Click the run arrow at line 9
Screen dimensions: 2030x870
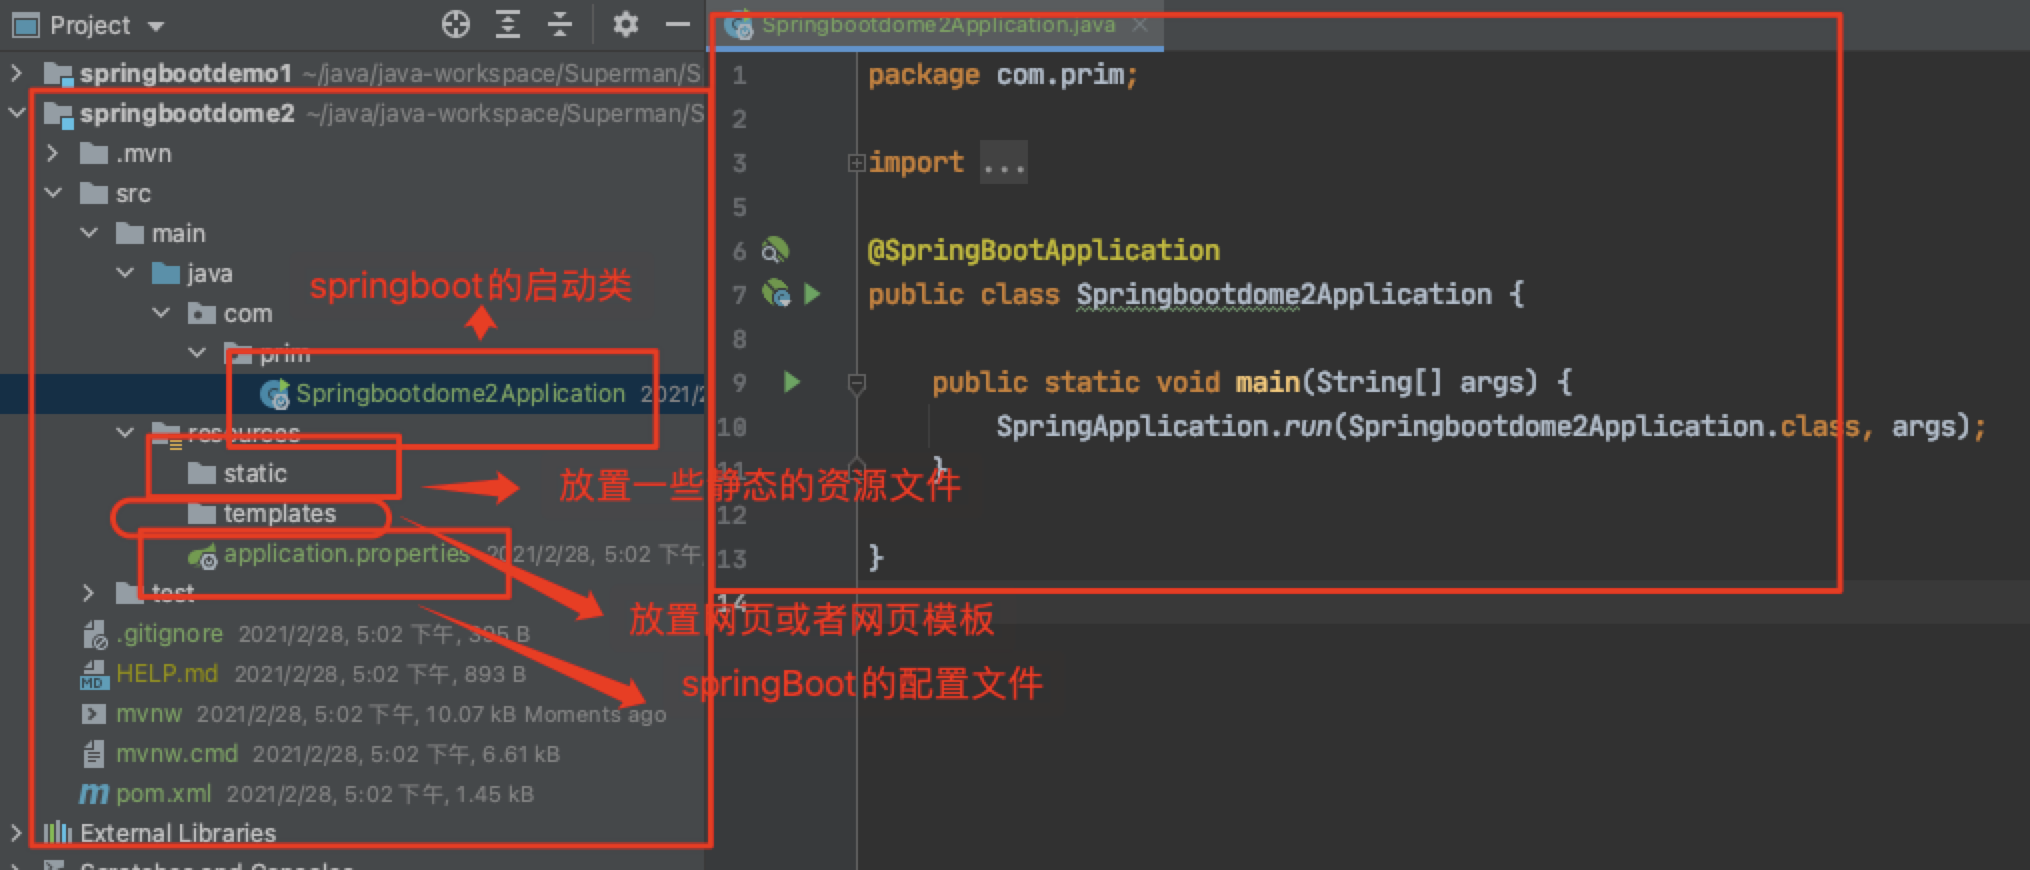(792, 382)
